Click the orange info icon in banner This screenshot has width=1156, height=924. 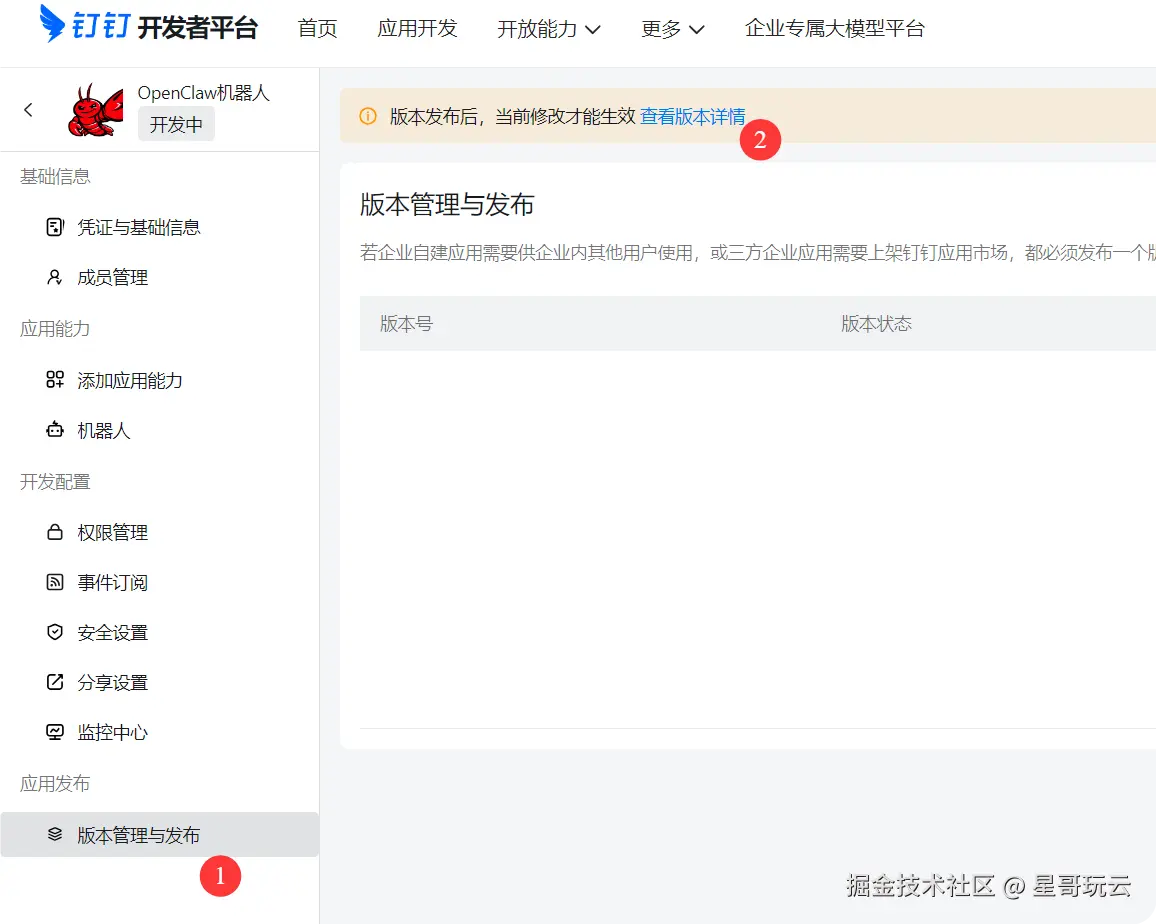pyautogui.click(x=368, y=117)
